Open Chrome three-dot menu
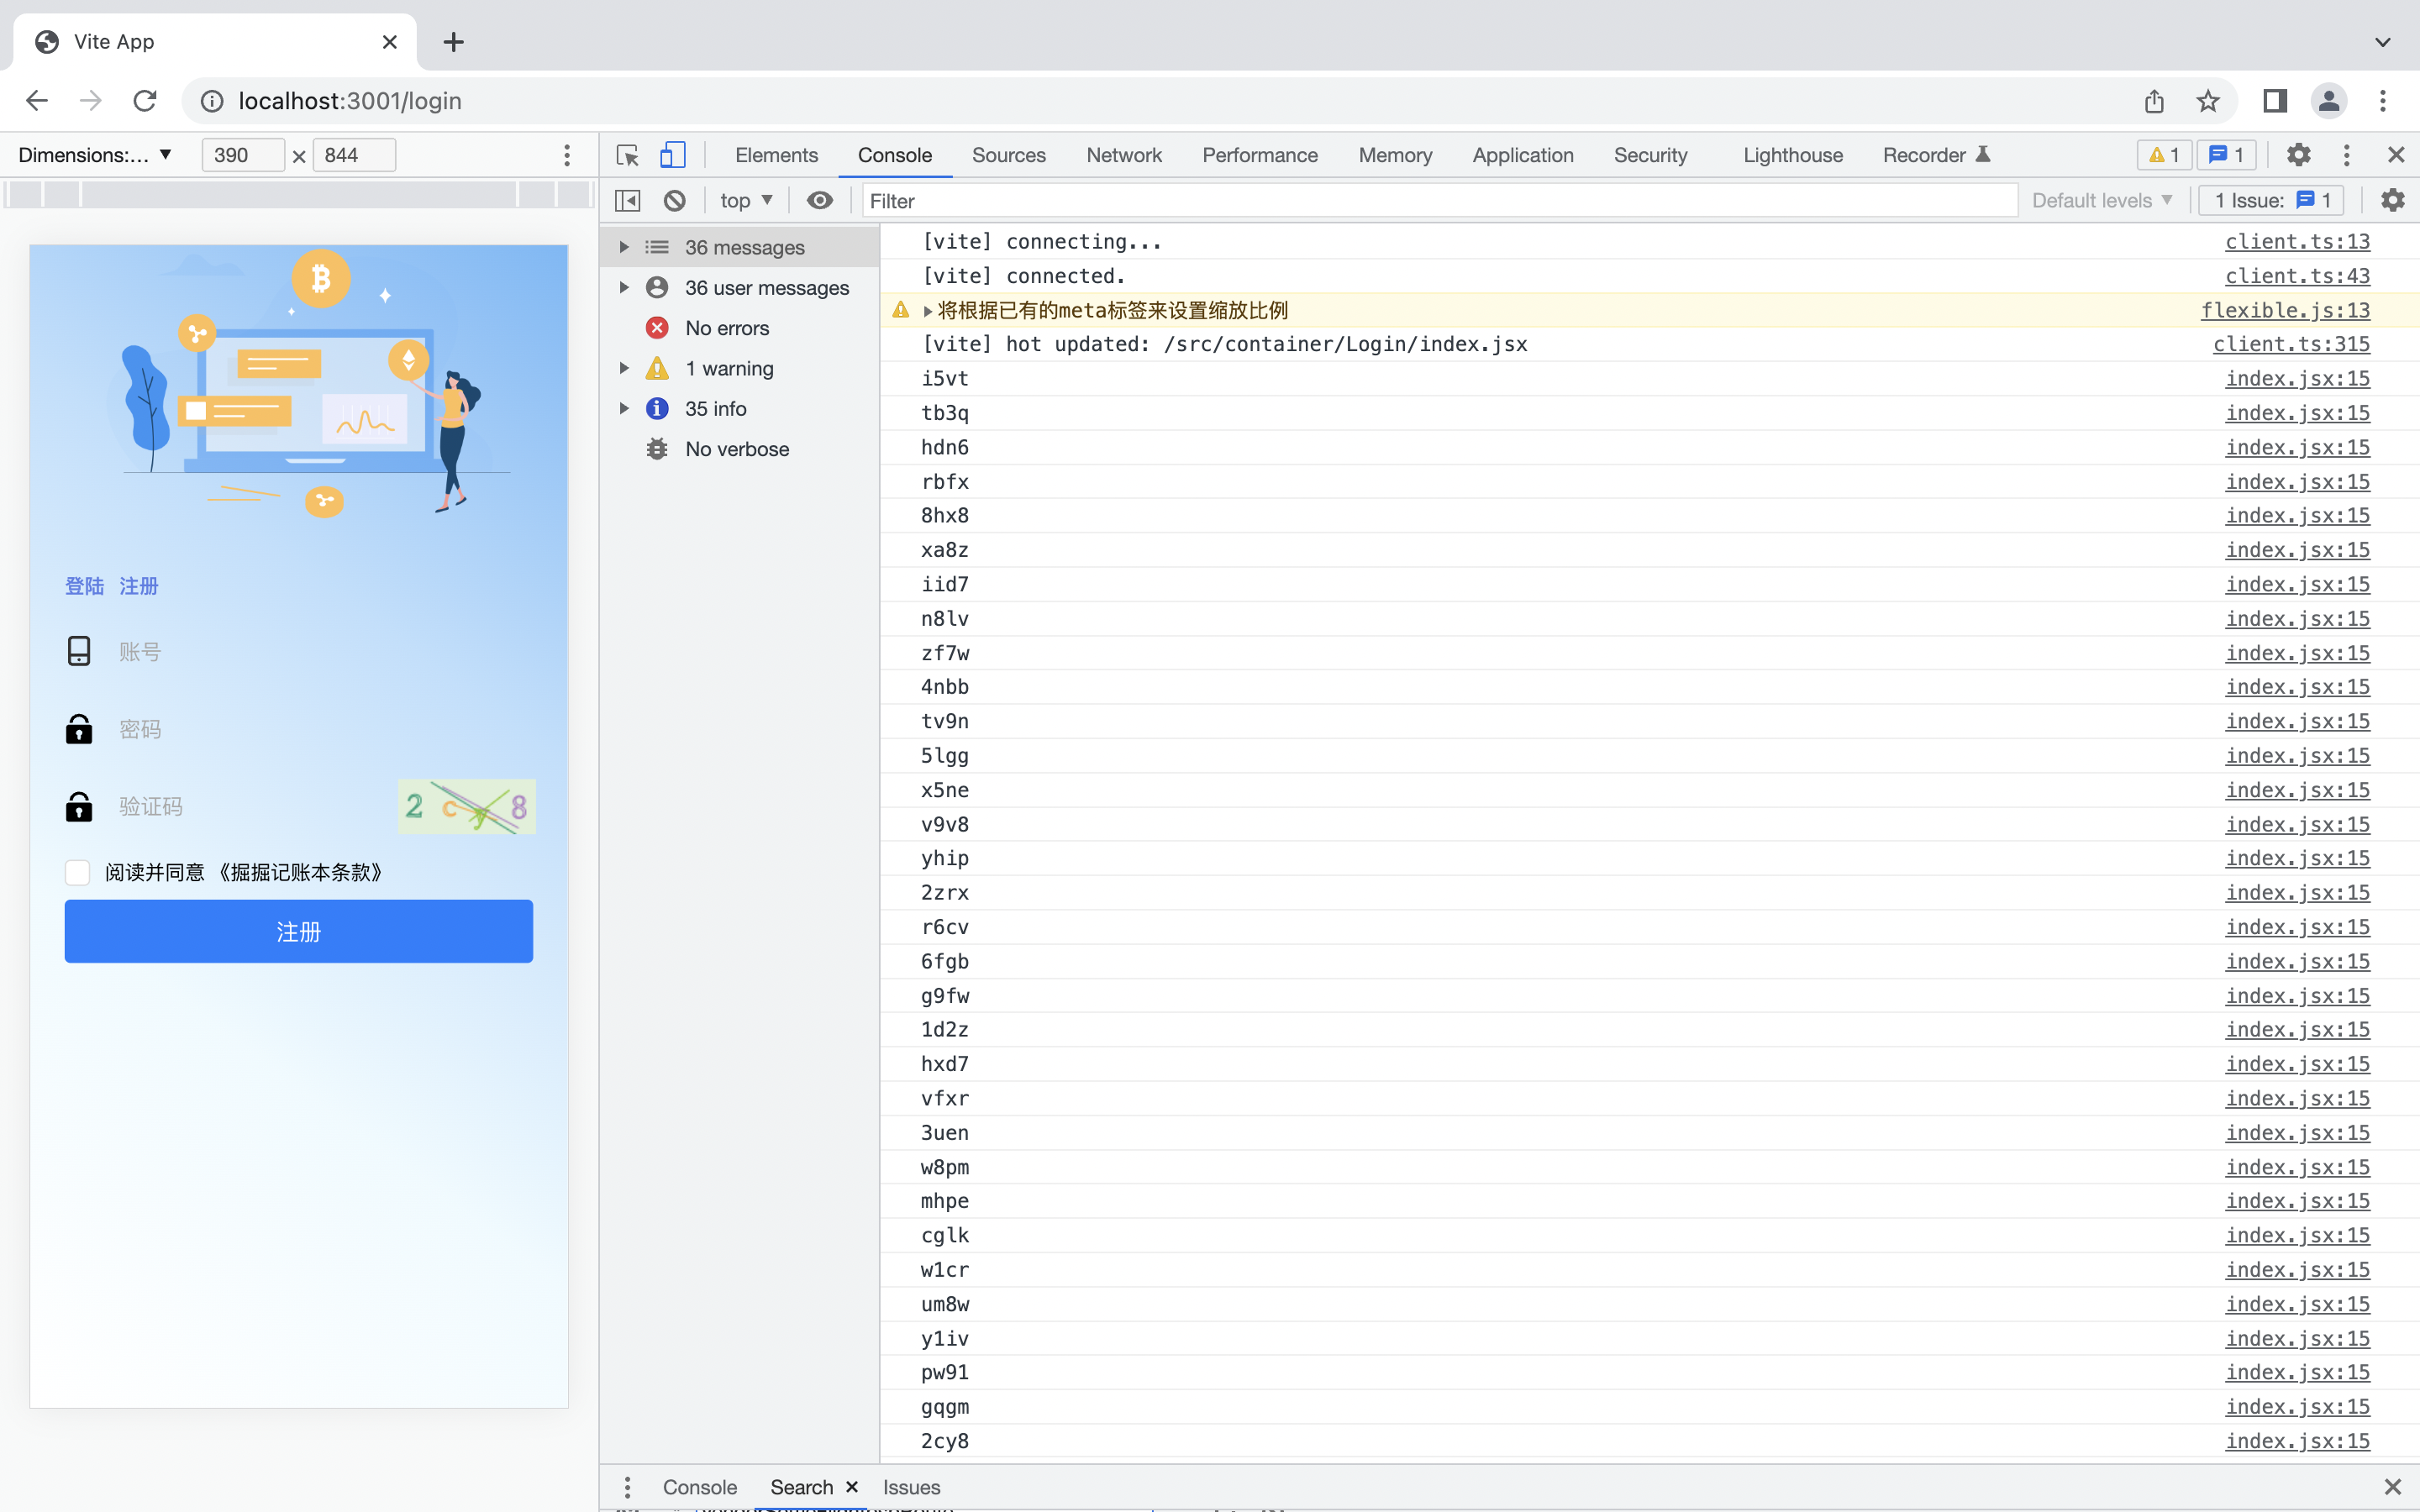 pyautogui.click(x=2383, y=101)
